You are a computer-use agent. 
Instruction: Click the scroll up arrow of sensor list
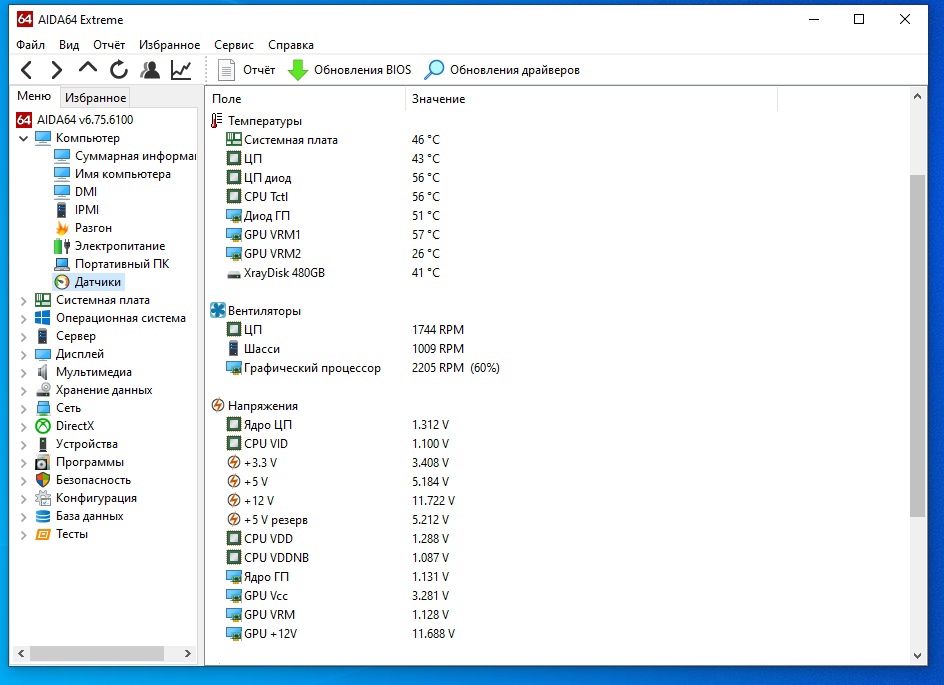[917, 96]
